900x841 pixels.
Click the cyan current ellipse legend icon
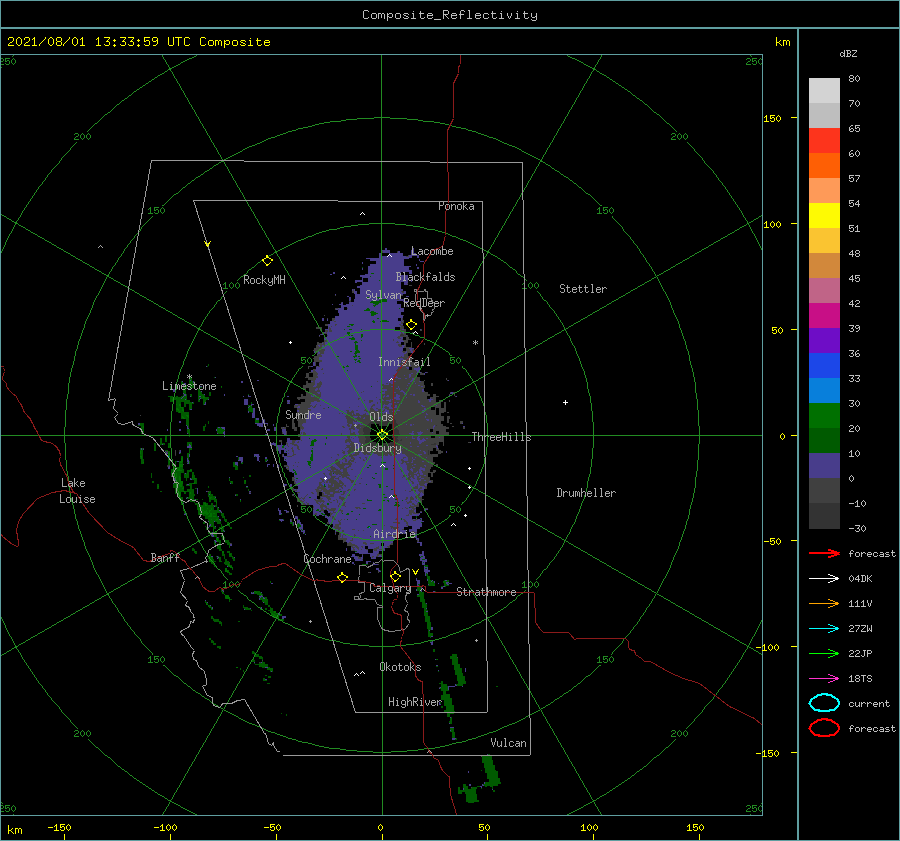(x=824, y=703)
